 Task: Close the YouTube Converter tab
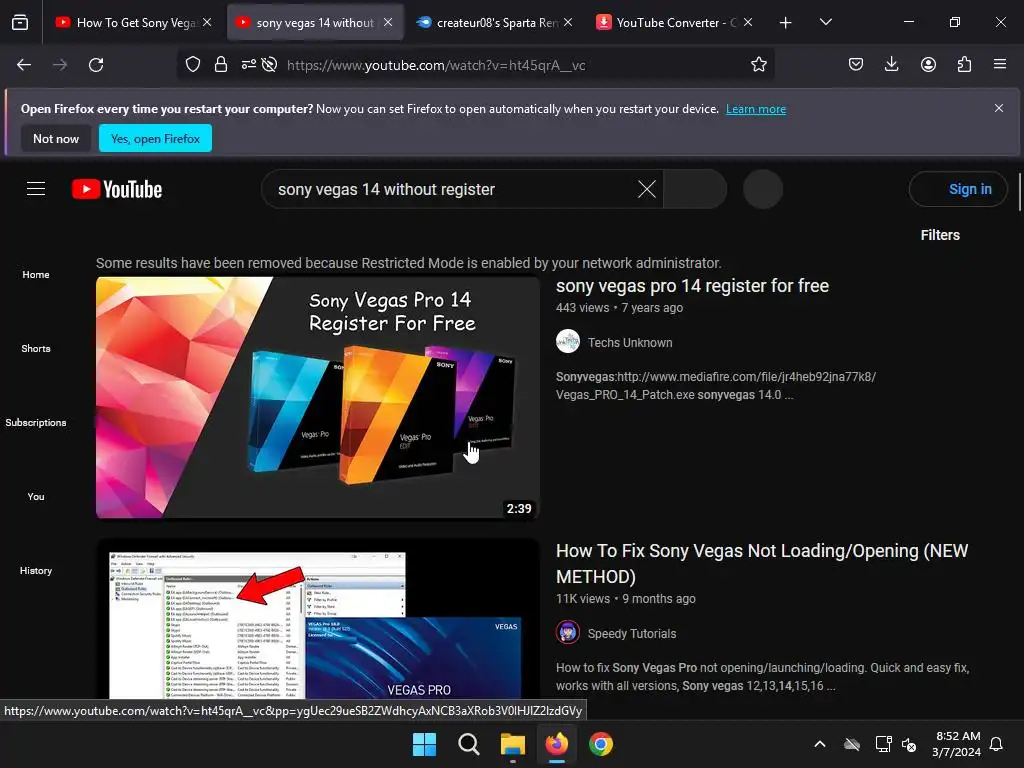[748, 22]
